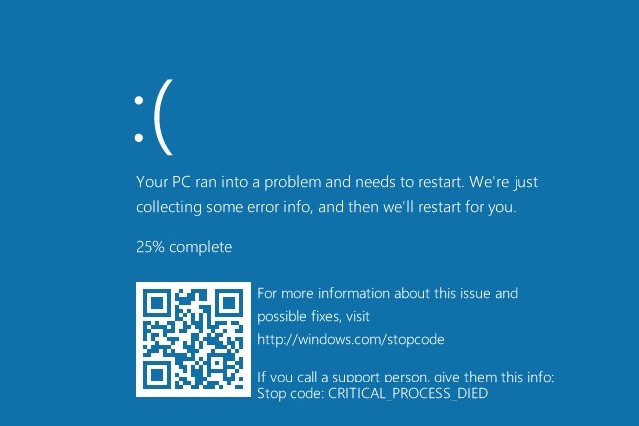The width and height of the screenshot is (639, 426).
Task: Click the QR code's top-left finder square
Action: (156, 302)
